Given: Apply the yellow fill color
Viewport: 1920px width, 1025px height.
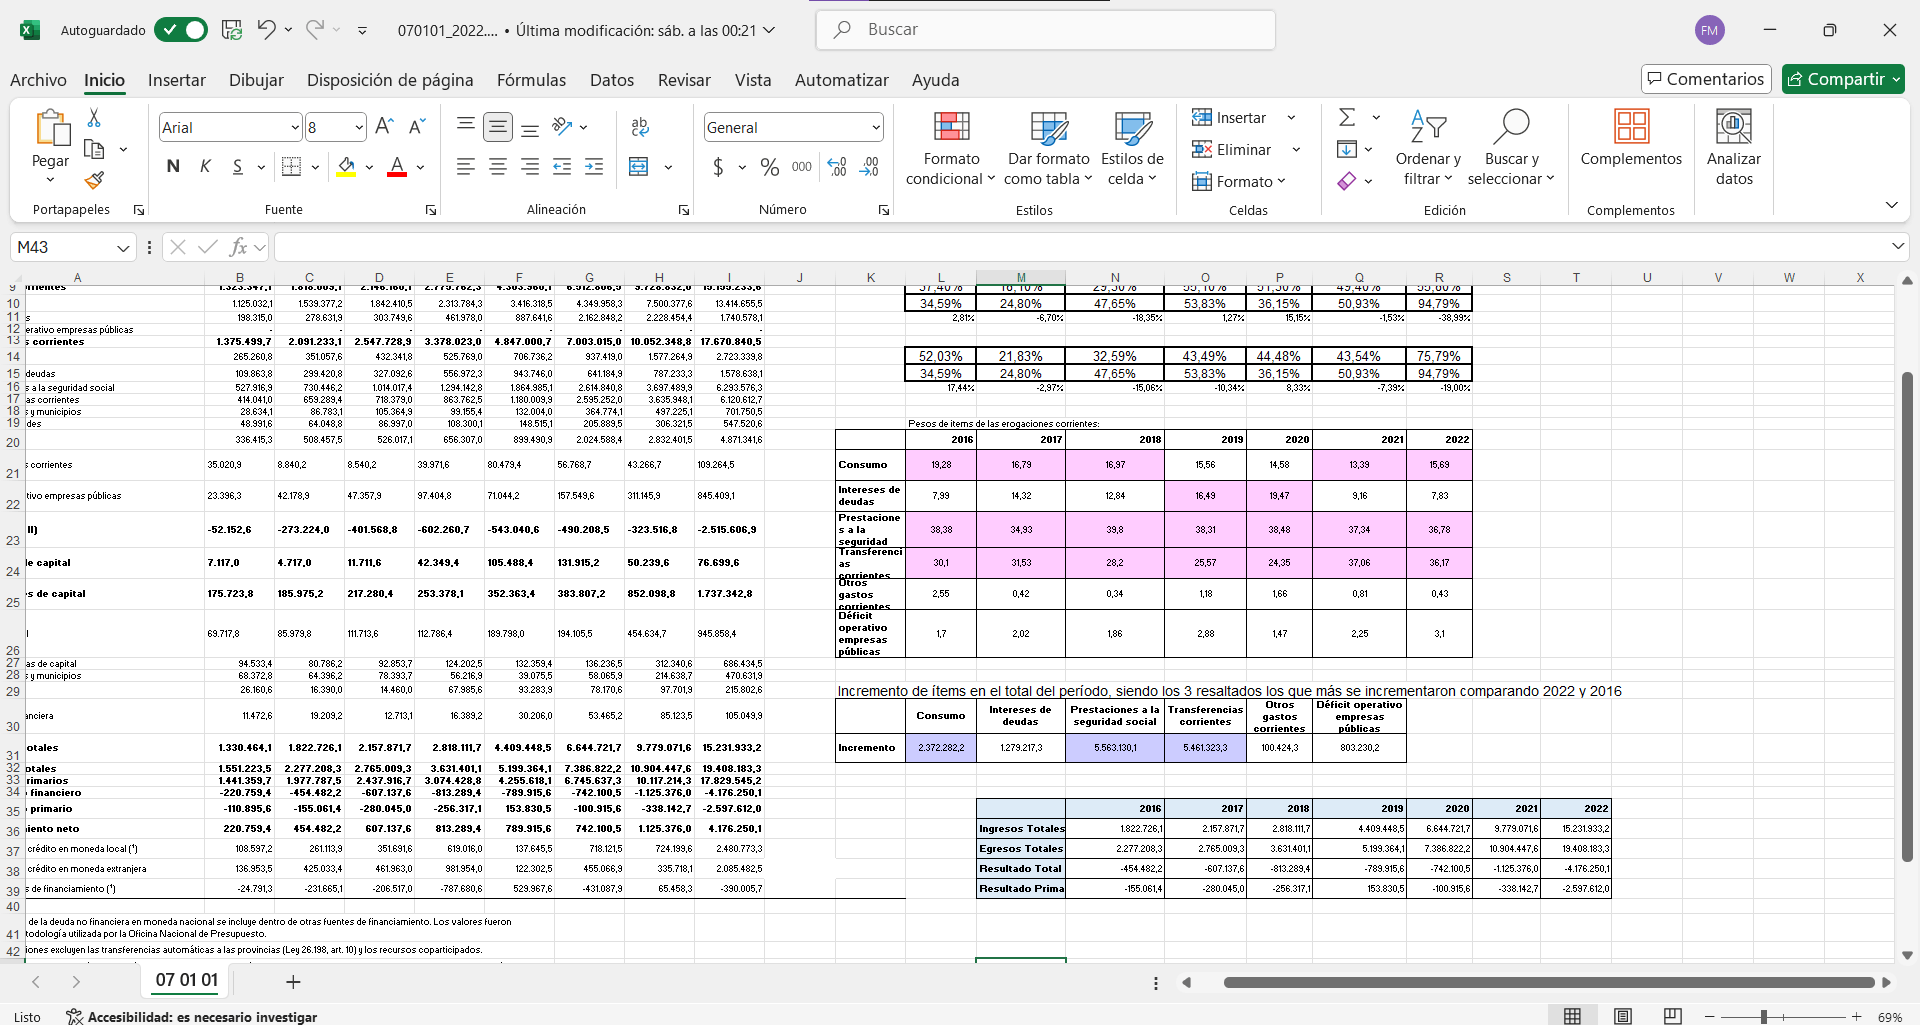Looking at the screenshot, I should tap(346, 167).
